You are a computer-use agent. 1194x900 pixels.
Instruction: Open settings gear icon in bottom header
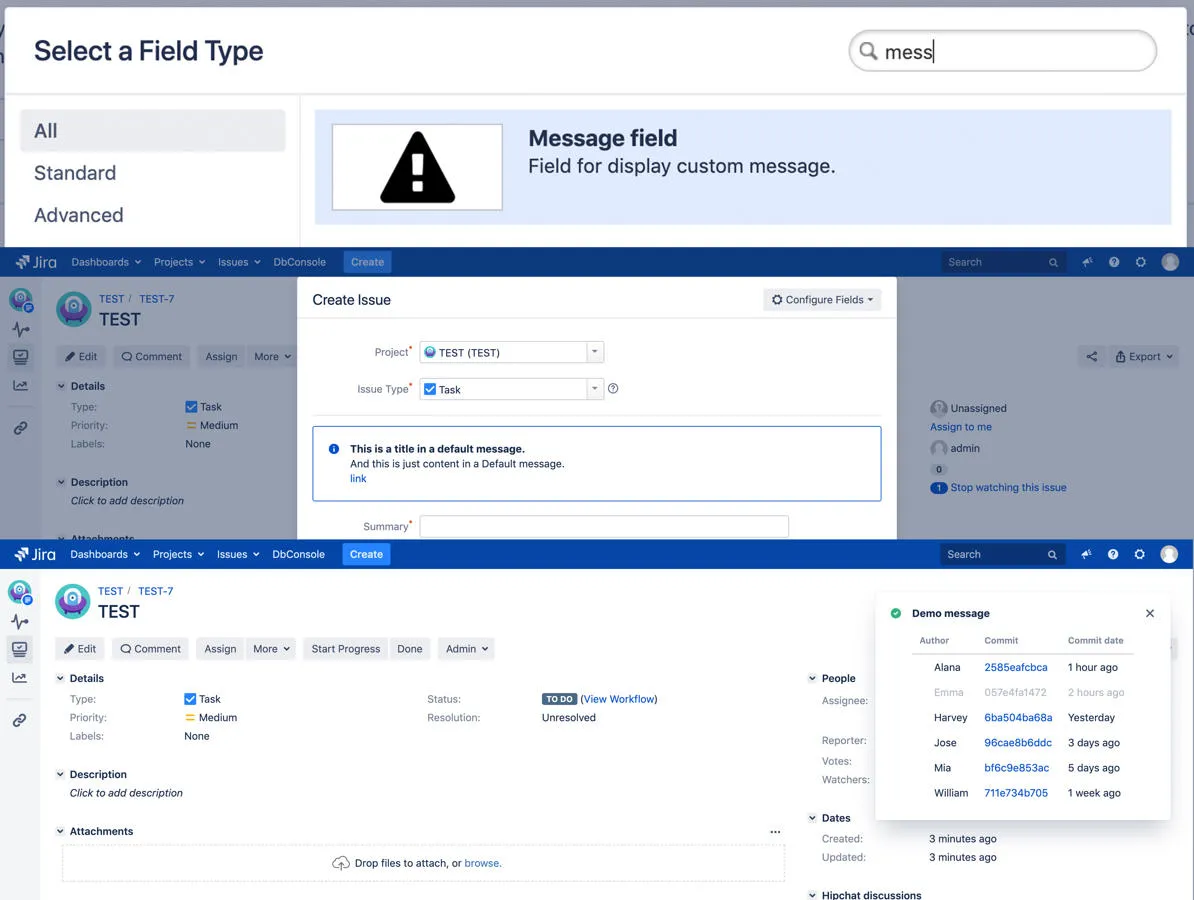[1139, 554]
